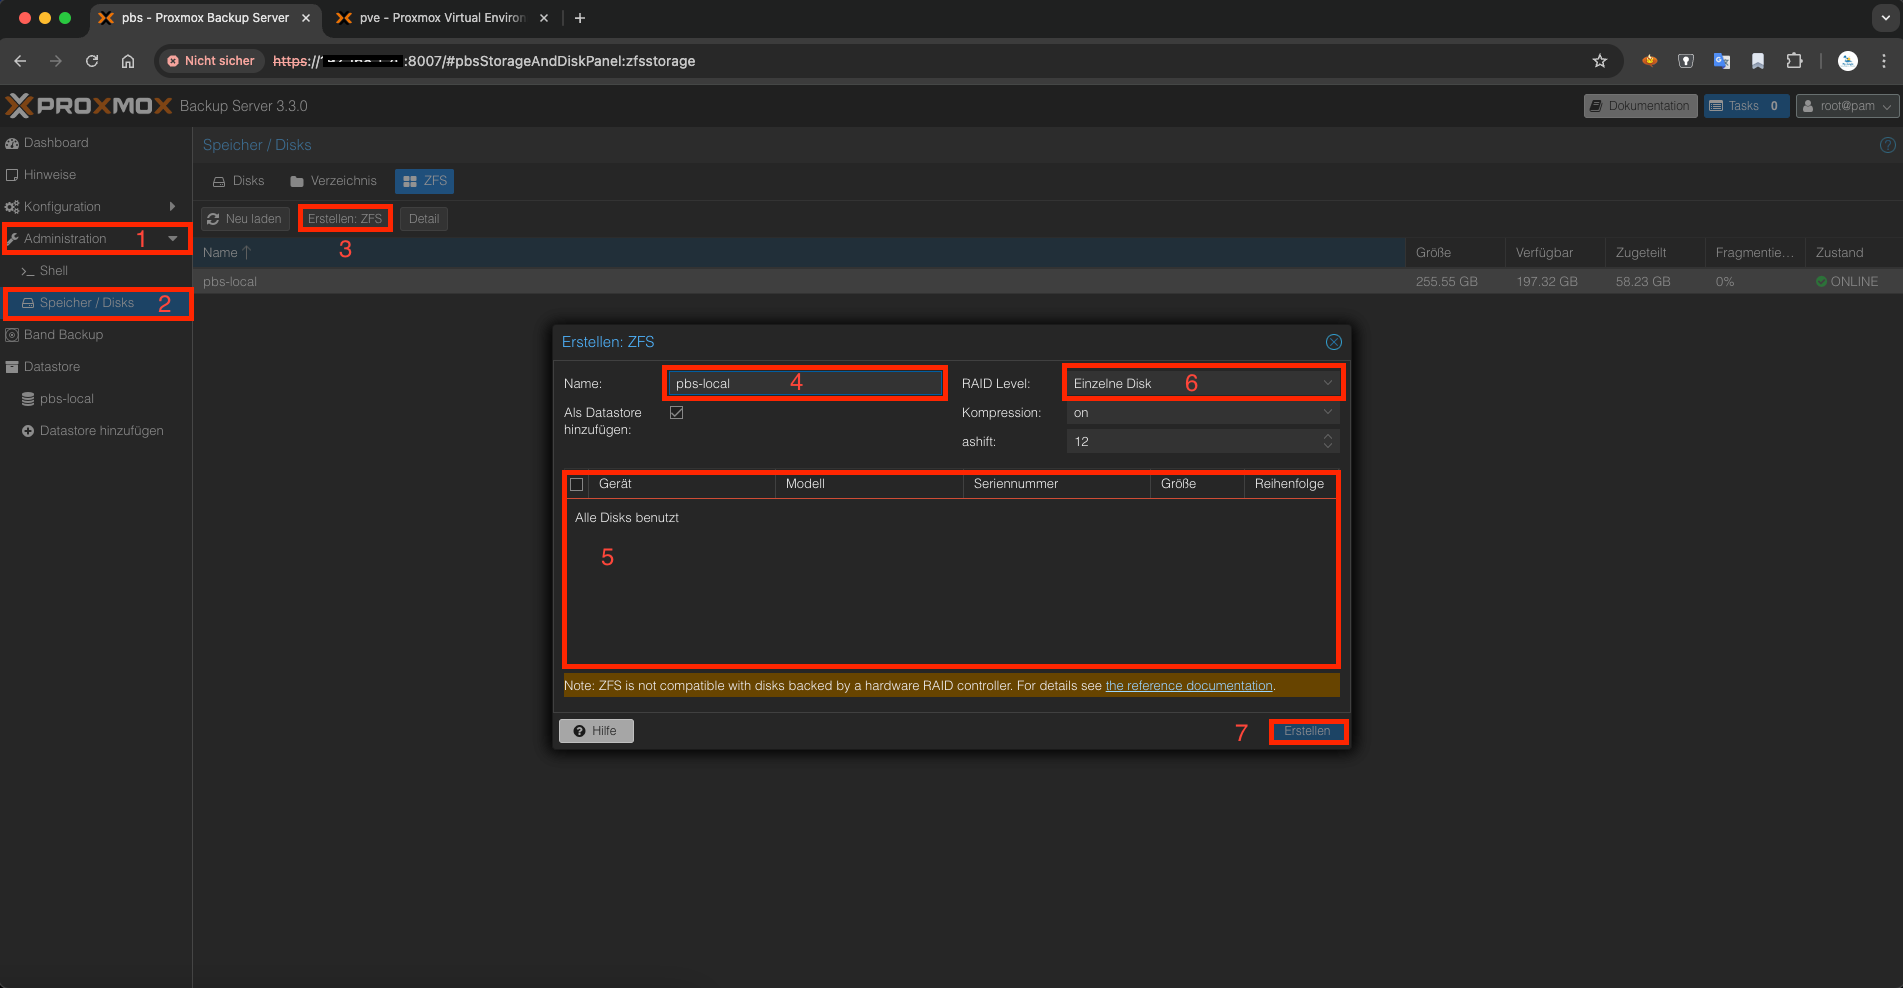Toggle the select-all checkbox in the Gerät column
Viewport: 1903px width, 988px height.
pyautogui.click(x=577, y=484)
